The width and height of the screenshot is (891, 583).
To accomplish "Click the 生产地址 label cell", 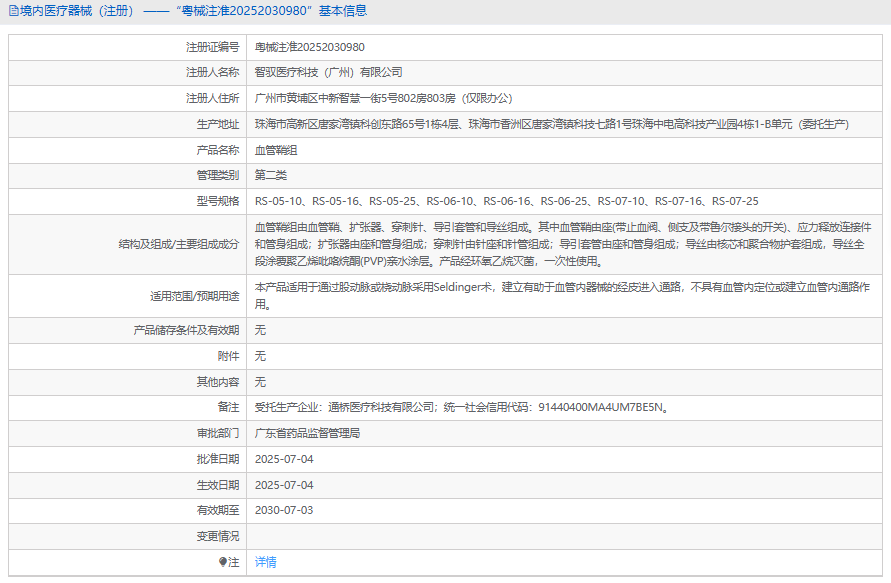I will click(x=127, y=124).
